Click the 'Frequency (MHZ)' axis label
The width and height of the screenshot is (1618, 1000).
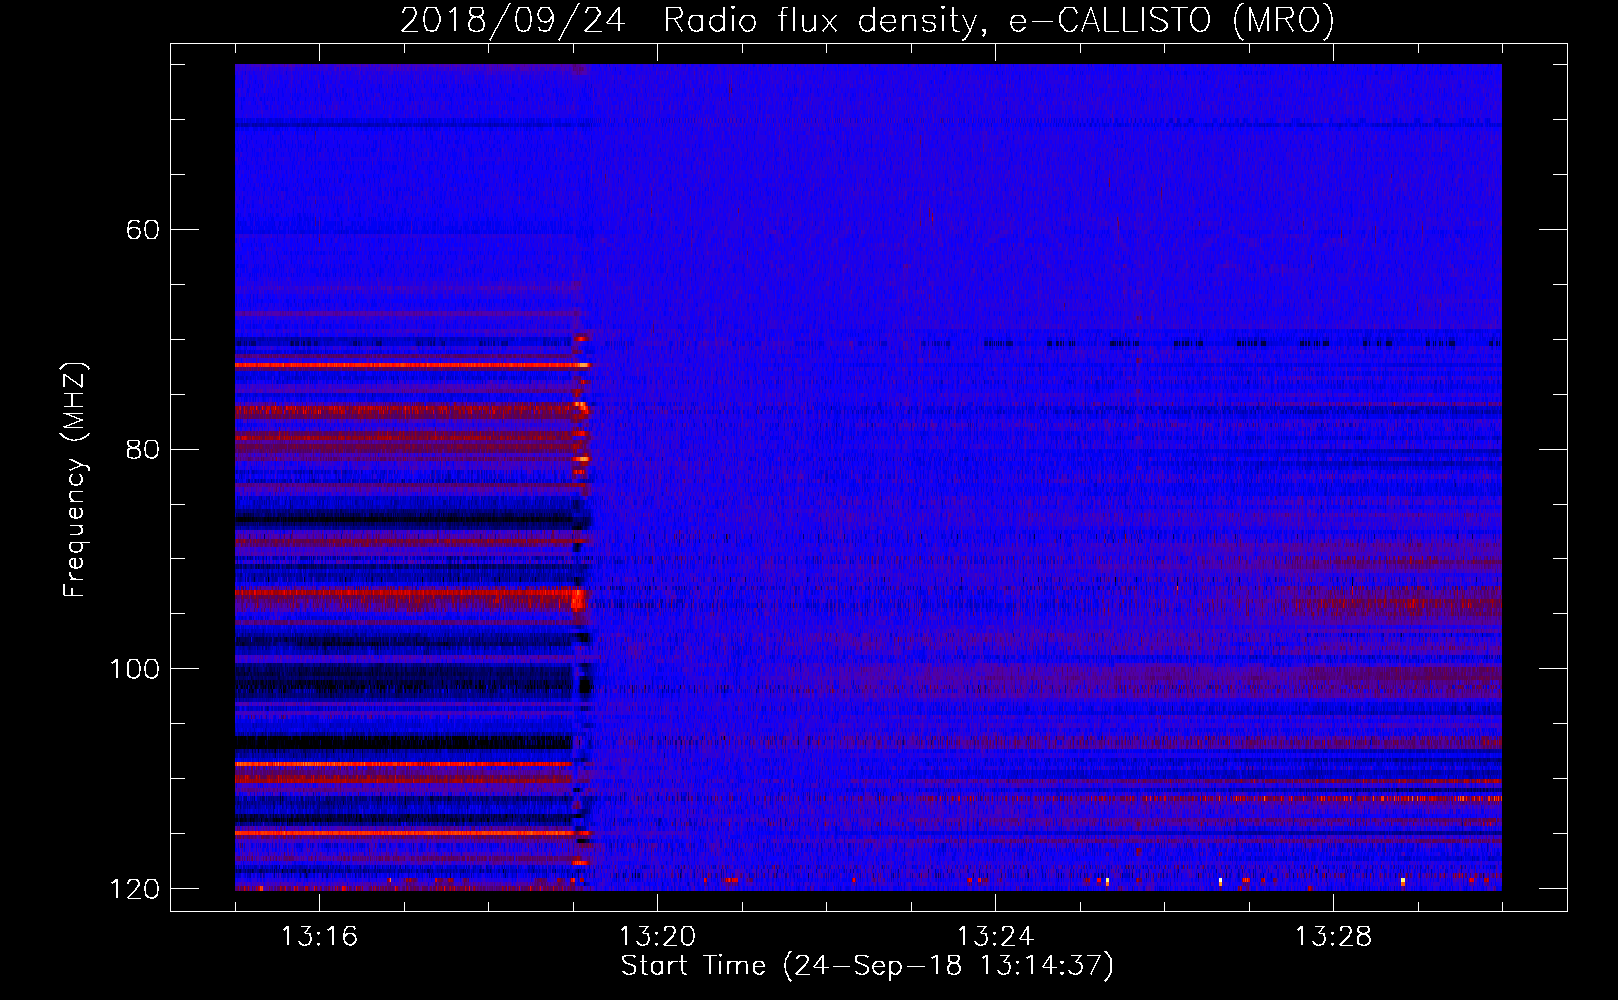(75, 479)
